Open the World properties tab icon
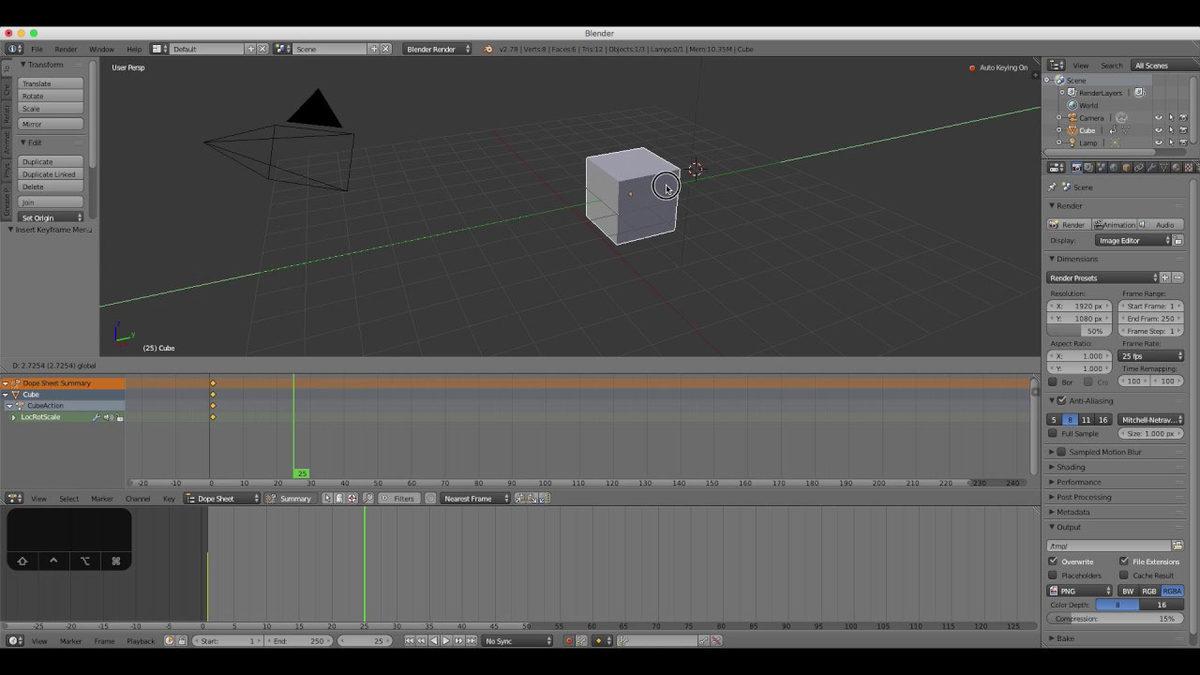The height and width of the screenshot is (675, 1200). pos(1113,170)
